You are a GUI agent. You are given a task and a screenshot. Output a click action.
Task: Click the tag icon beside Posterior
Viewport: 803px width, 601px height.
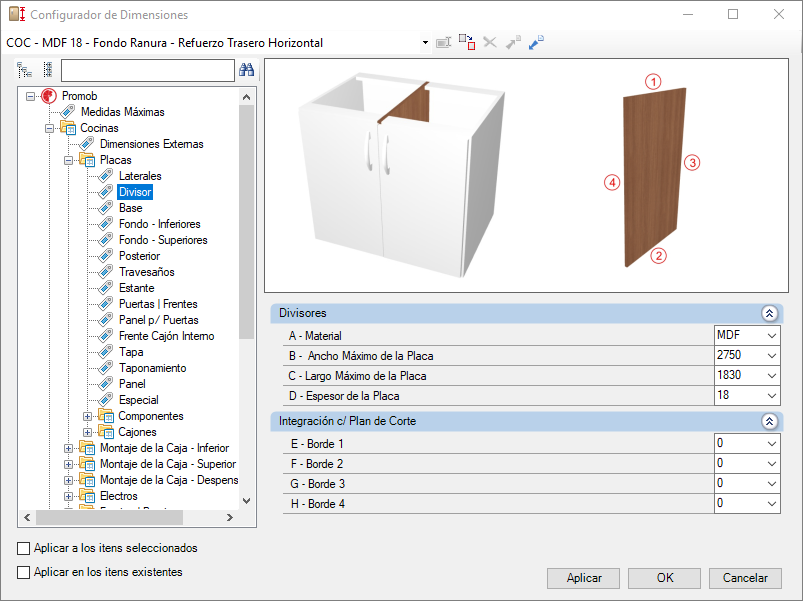pyautogui.click(x=106, y=255)
